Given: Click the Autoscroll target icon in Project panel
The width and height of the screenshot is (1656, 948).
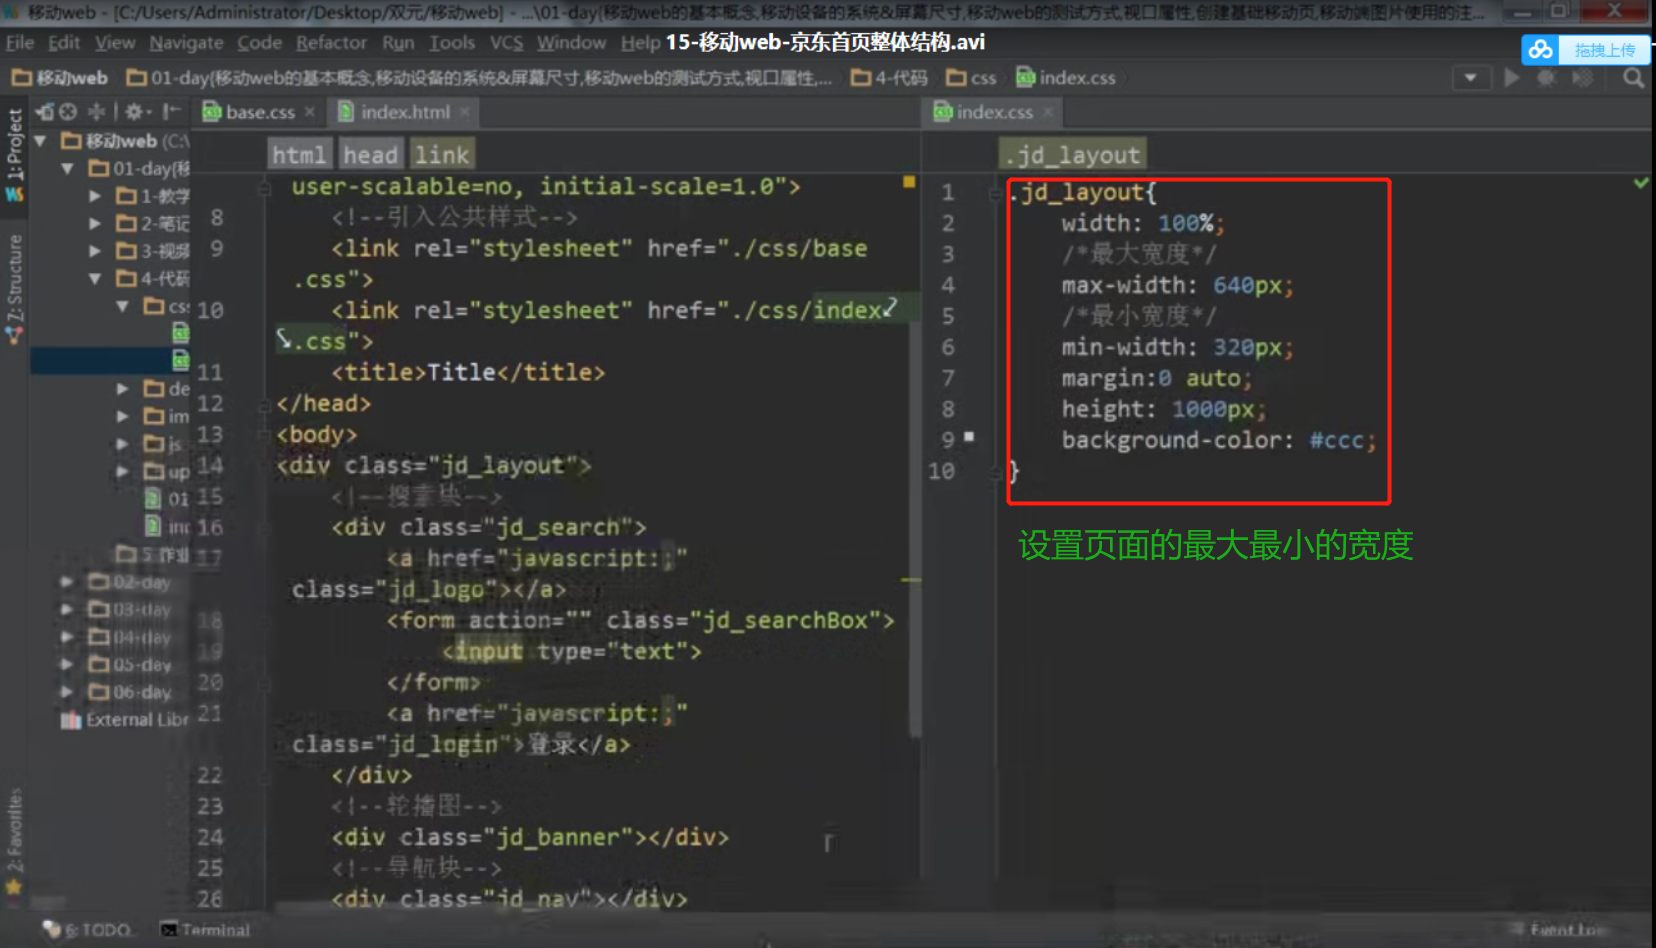Looking at the screenshot, I should 68,111.
